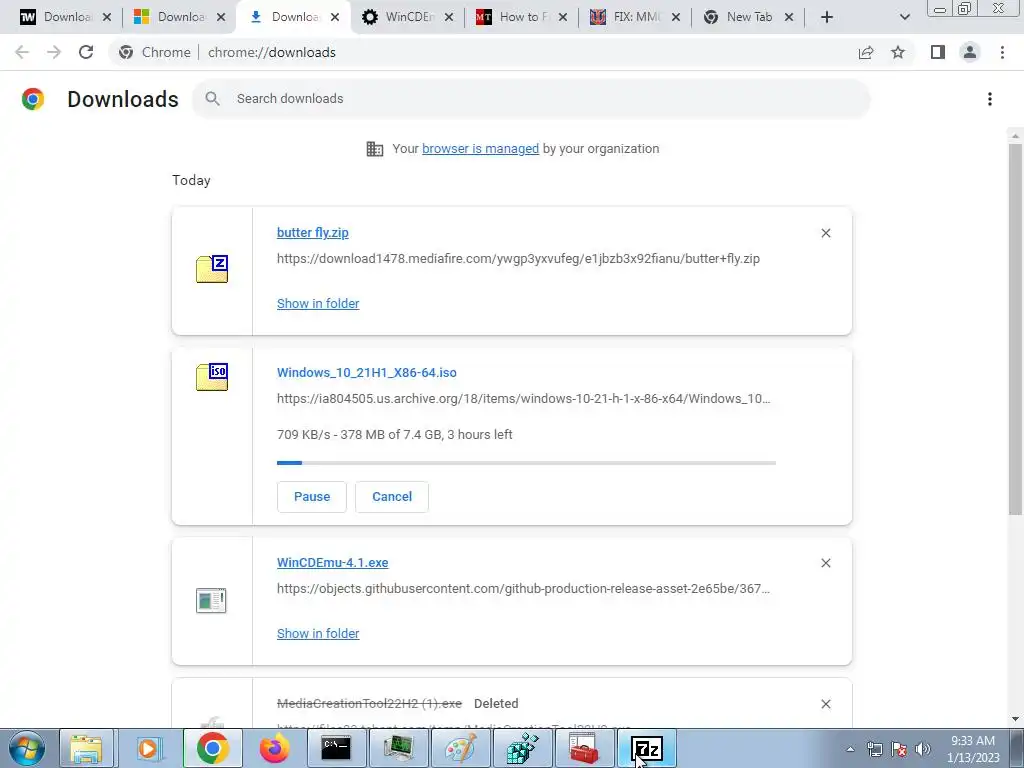Pause the Windows 10 ISO download
This screenshot has width=1024, height=768.
(x=312, y=497)
